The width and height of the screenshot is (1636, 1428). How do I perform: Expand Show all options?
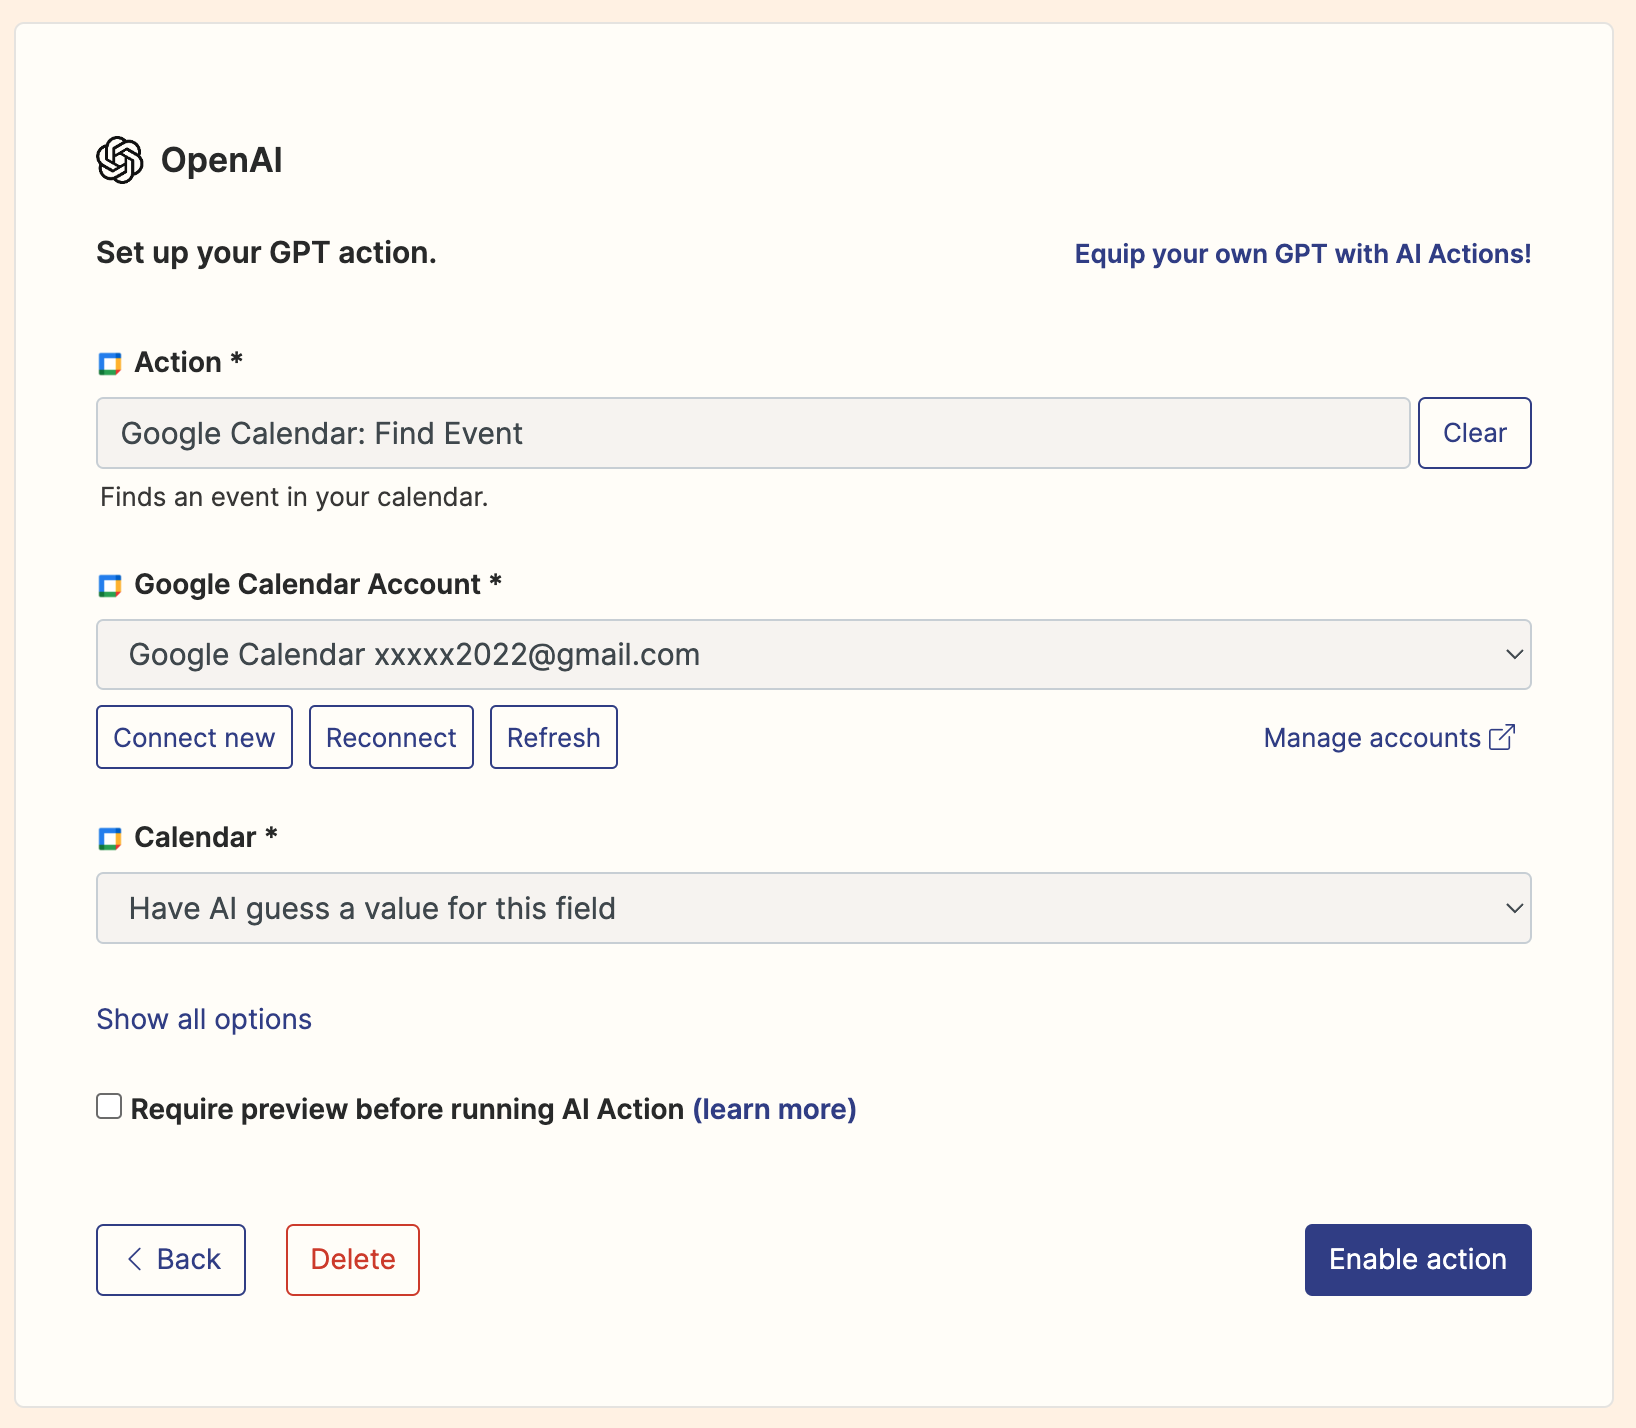click(204, 1019)
